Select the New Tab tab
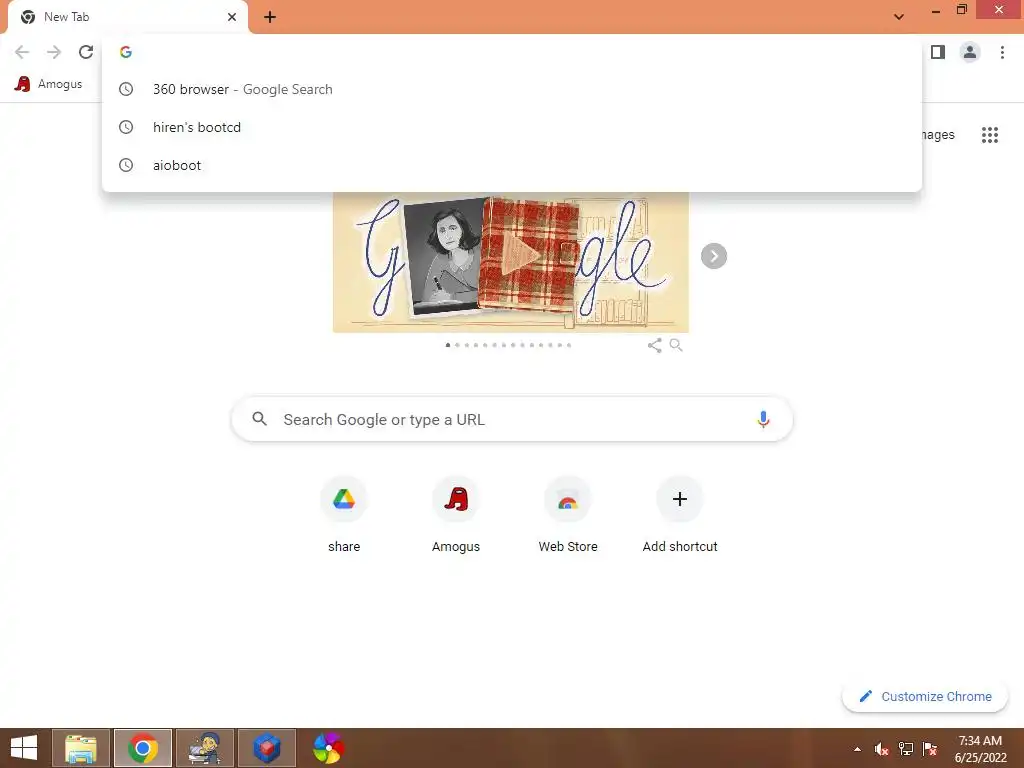This screenshot has width=1024, height=768. tap(127, 17)
